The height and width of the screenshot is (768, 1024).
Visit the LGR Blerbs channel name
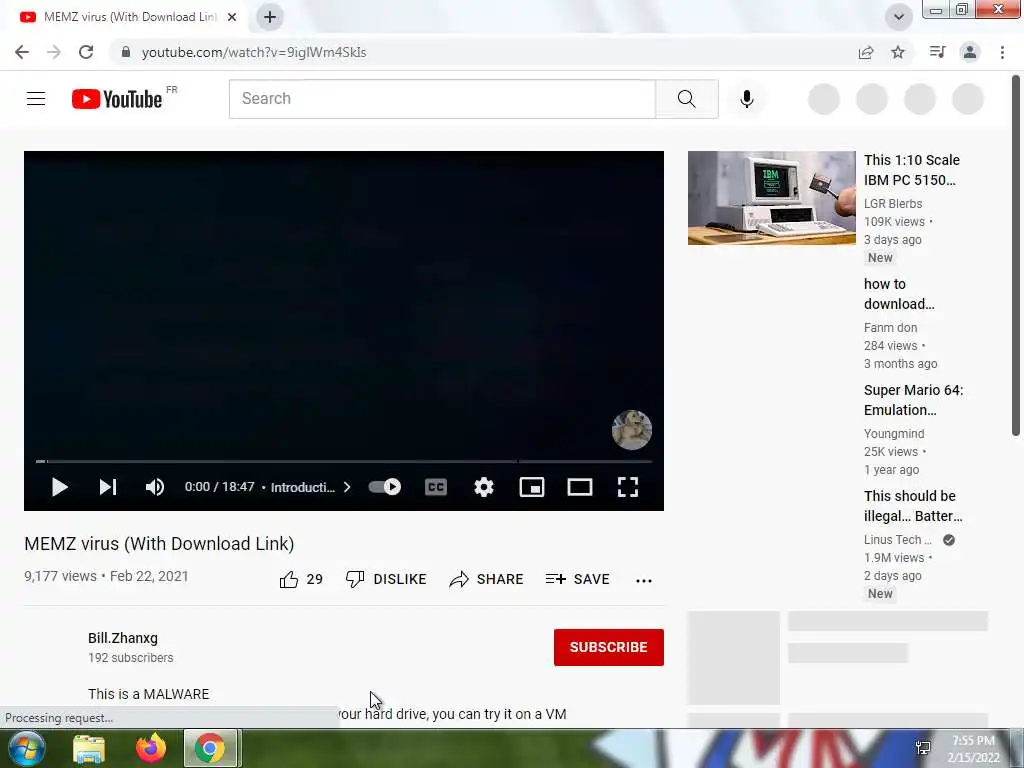coord(893,204)
